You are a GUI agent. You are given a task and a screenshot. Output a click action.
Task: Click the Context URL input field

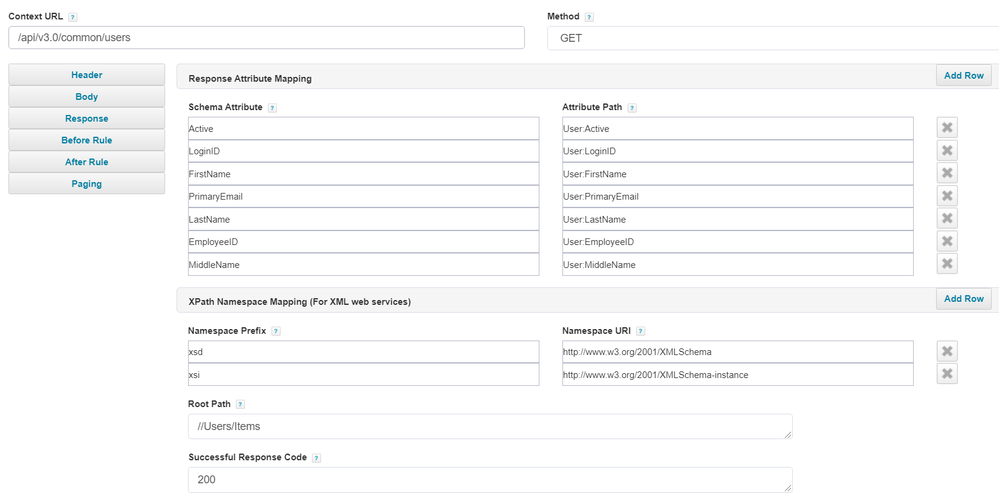pyautogui.click(x=266, y=38)
